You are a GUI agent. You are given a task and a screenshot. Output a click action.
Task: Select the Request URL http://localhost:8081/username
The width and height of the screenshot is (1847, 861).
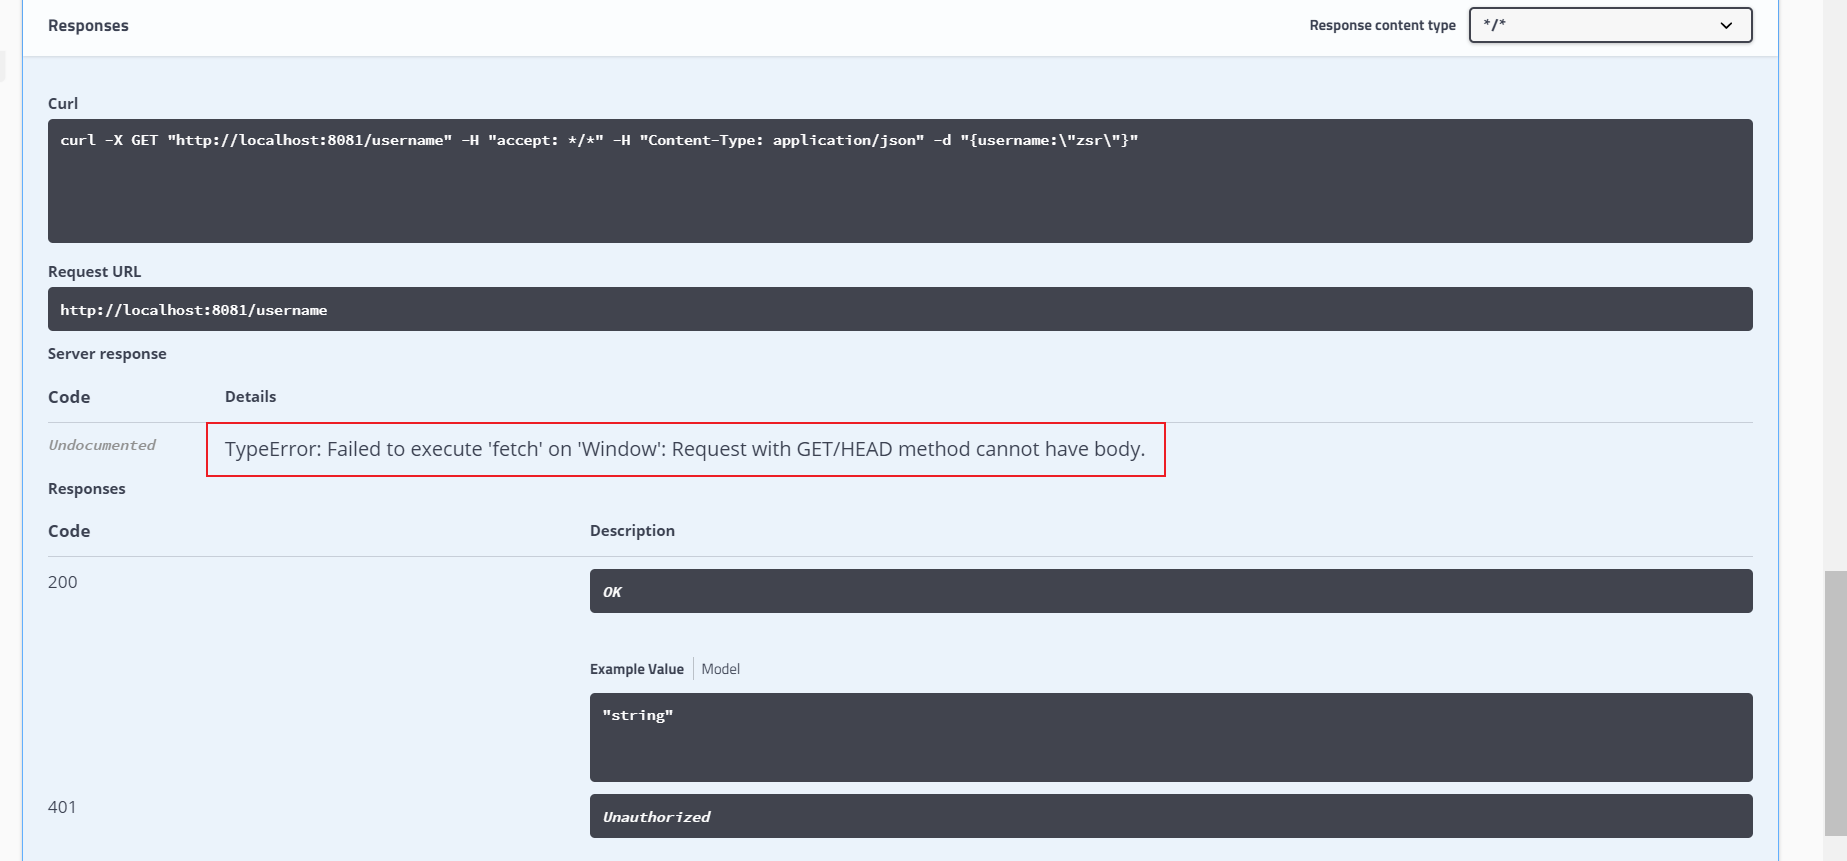tap(900, 309)
